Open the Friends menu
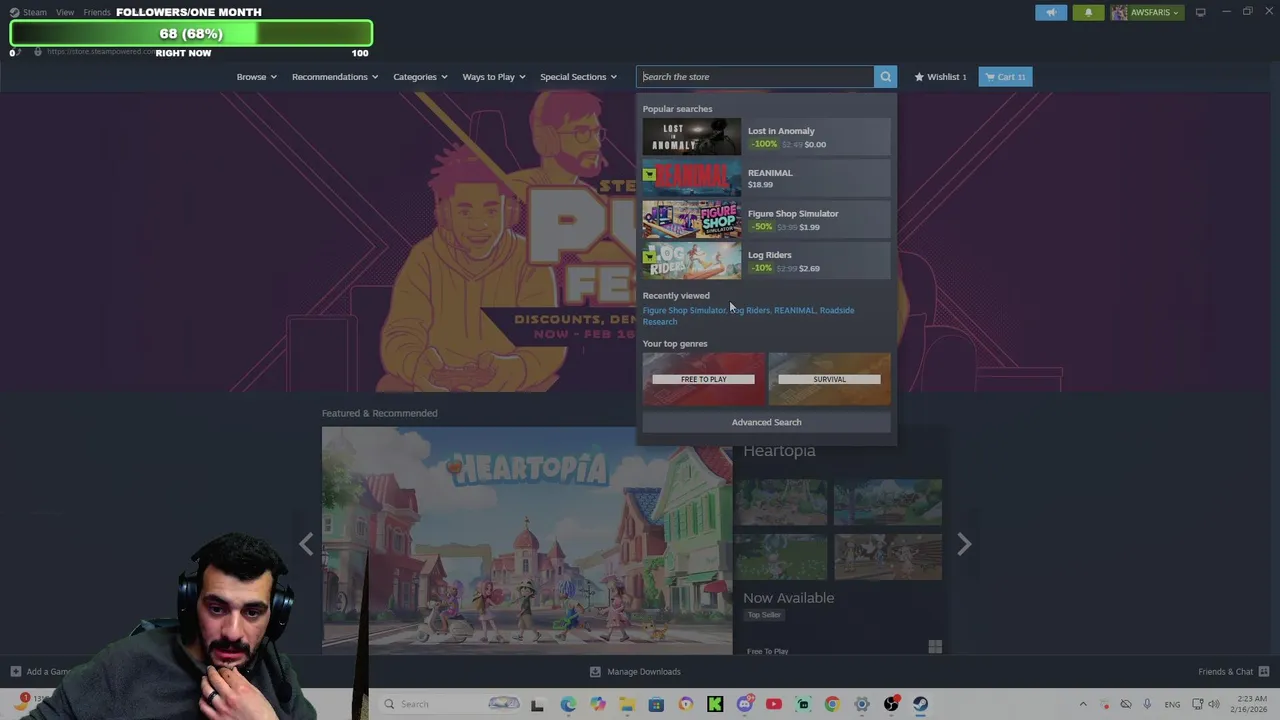 point(97,12)
